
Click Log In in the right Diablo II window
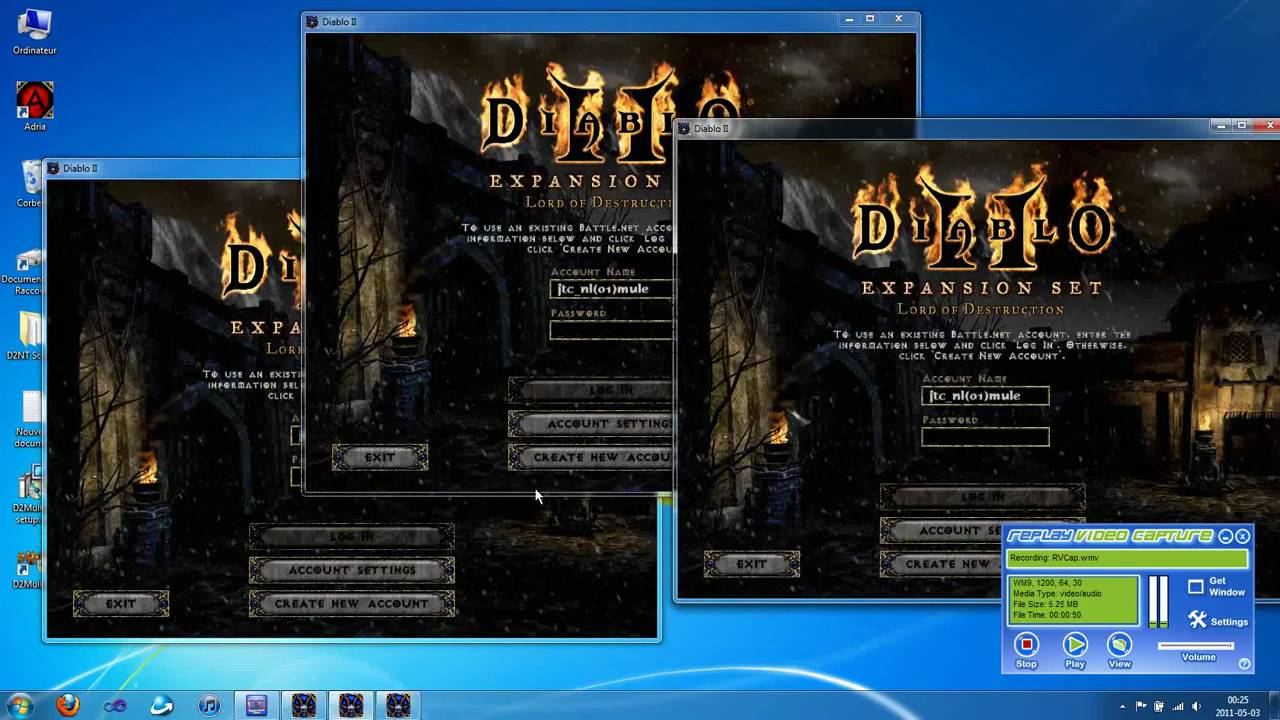click(x=983, y=497)
